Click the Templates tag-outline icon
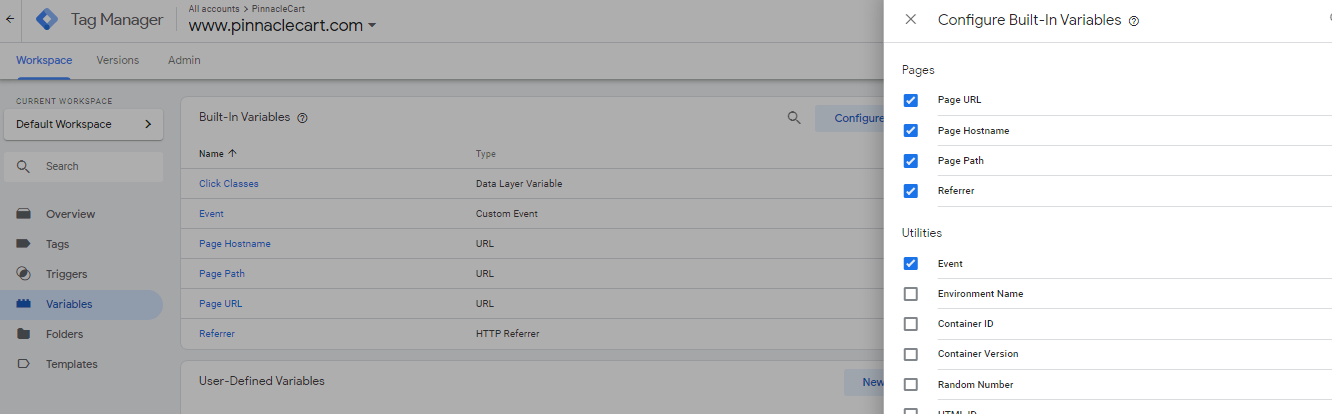This screenshot has width=1332, height=414. [24, 364]
